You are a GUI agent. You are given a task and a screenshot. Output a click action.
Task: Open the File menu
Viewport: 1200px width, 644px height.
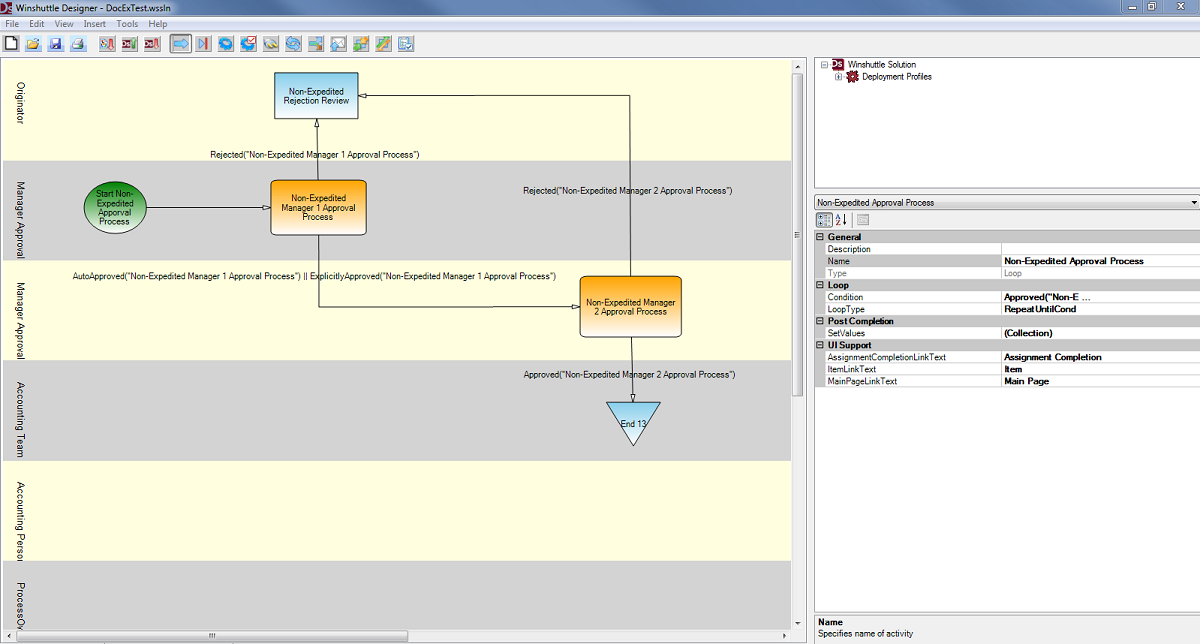12,23
